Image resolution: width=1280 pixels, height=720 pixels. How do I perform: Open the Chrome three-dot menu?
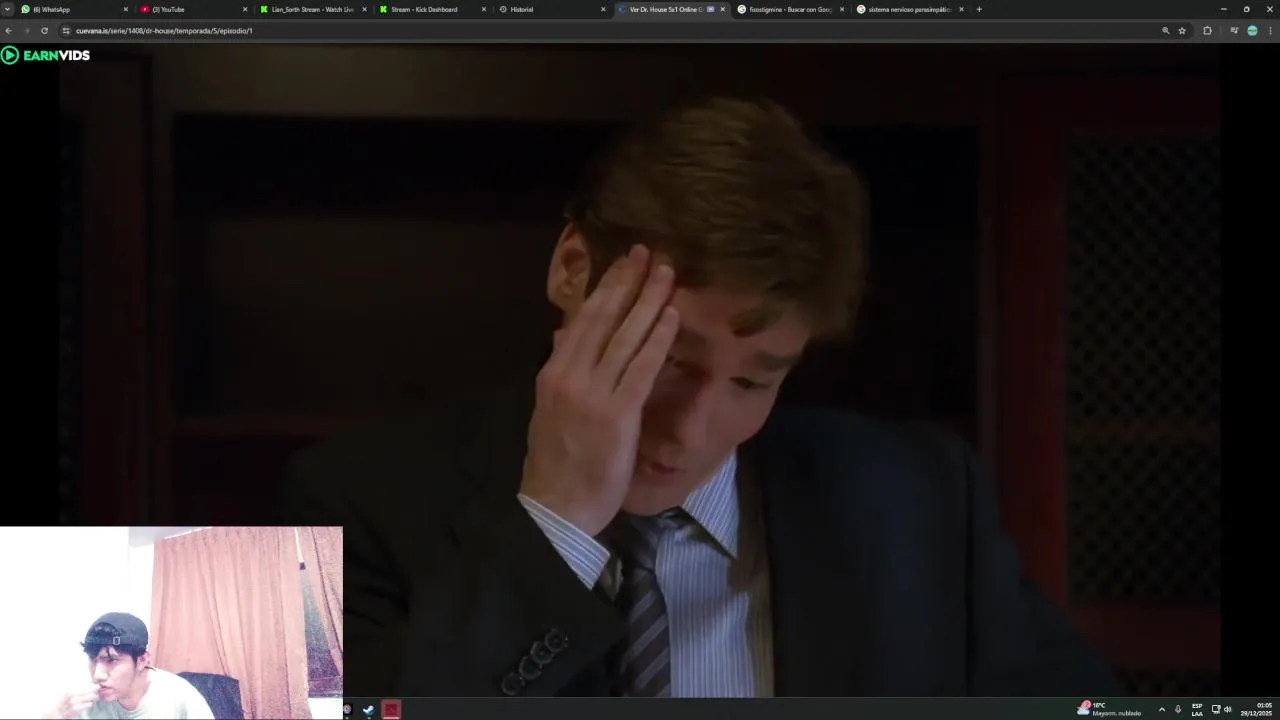(1270, 31)
